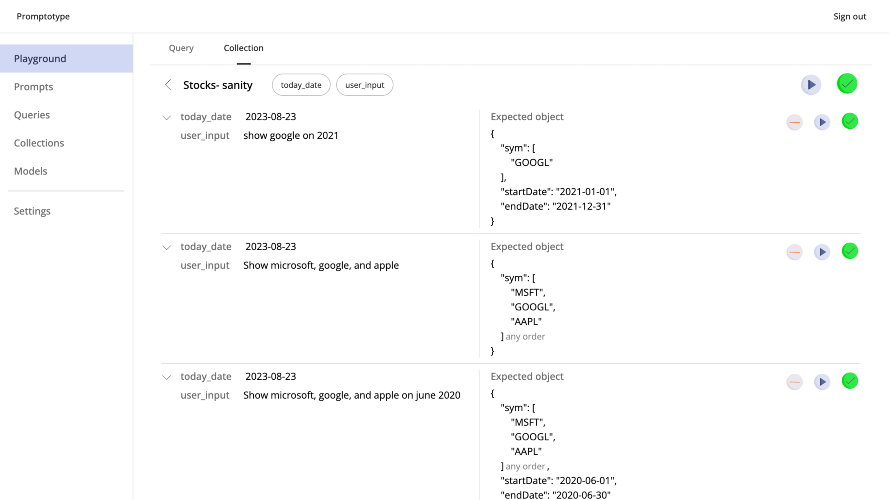Click the endDate "2021-12-31" value
Viewport: 889px width, 500px height.
(581, 206)
